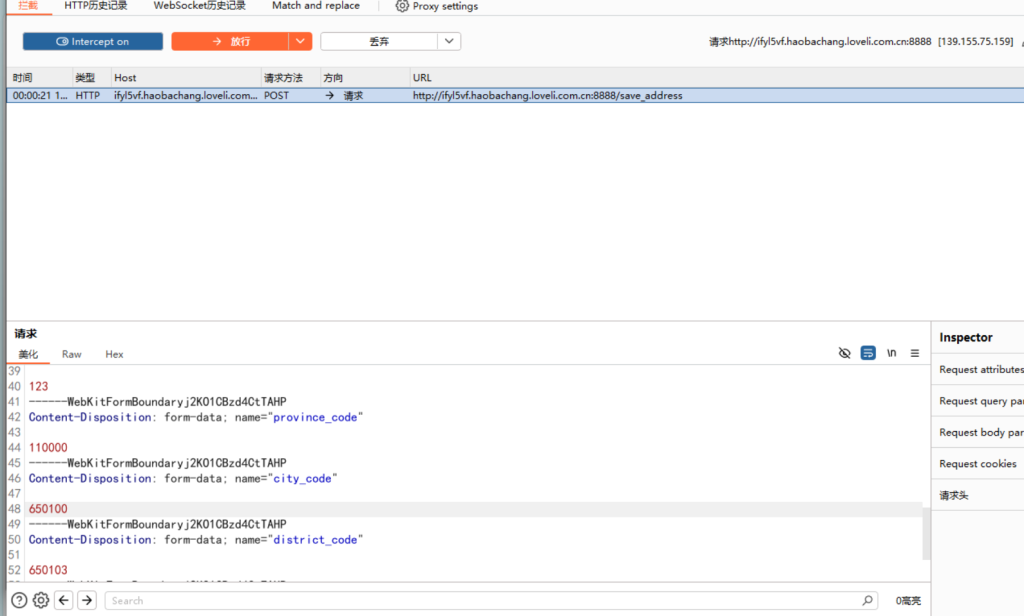1024x616 pixels.
Task: Open search settings gear icon
Action: point(41,600)
